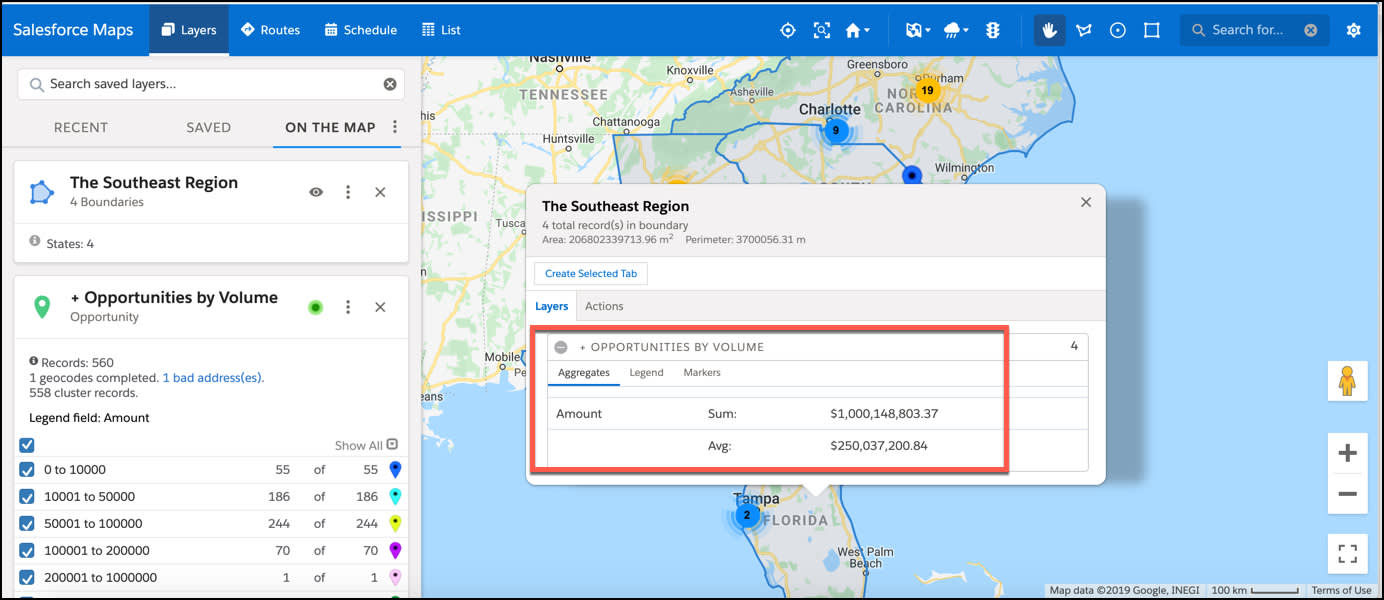Screen dimensions: 1384x600
Task: Select the circle drawing tool
Action: coord(1118,30)
